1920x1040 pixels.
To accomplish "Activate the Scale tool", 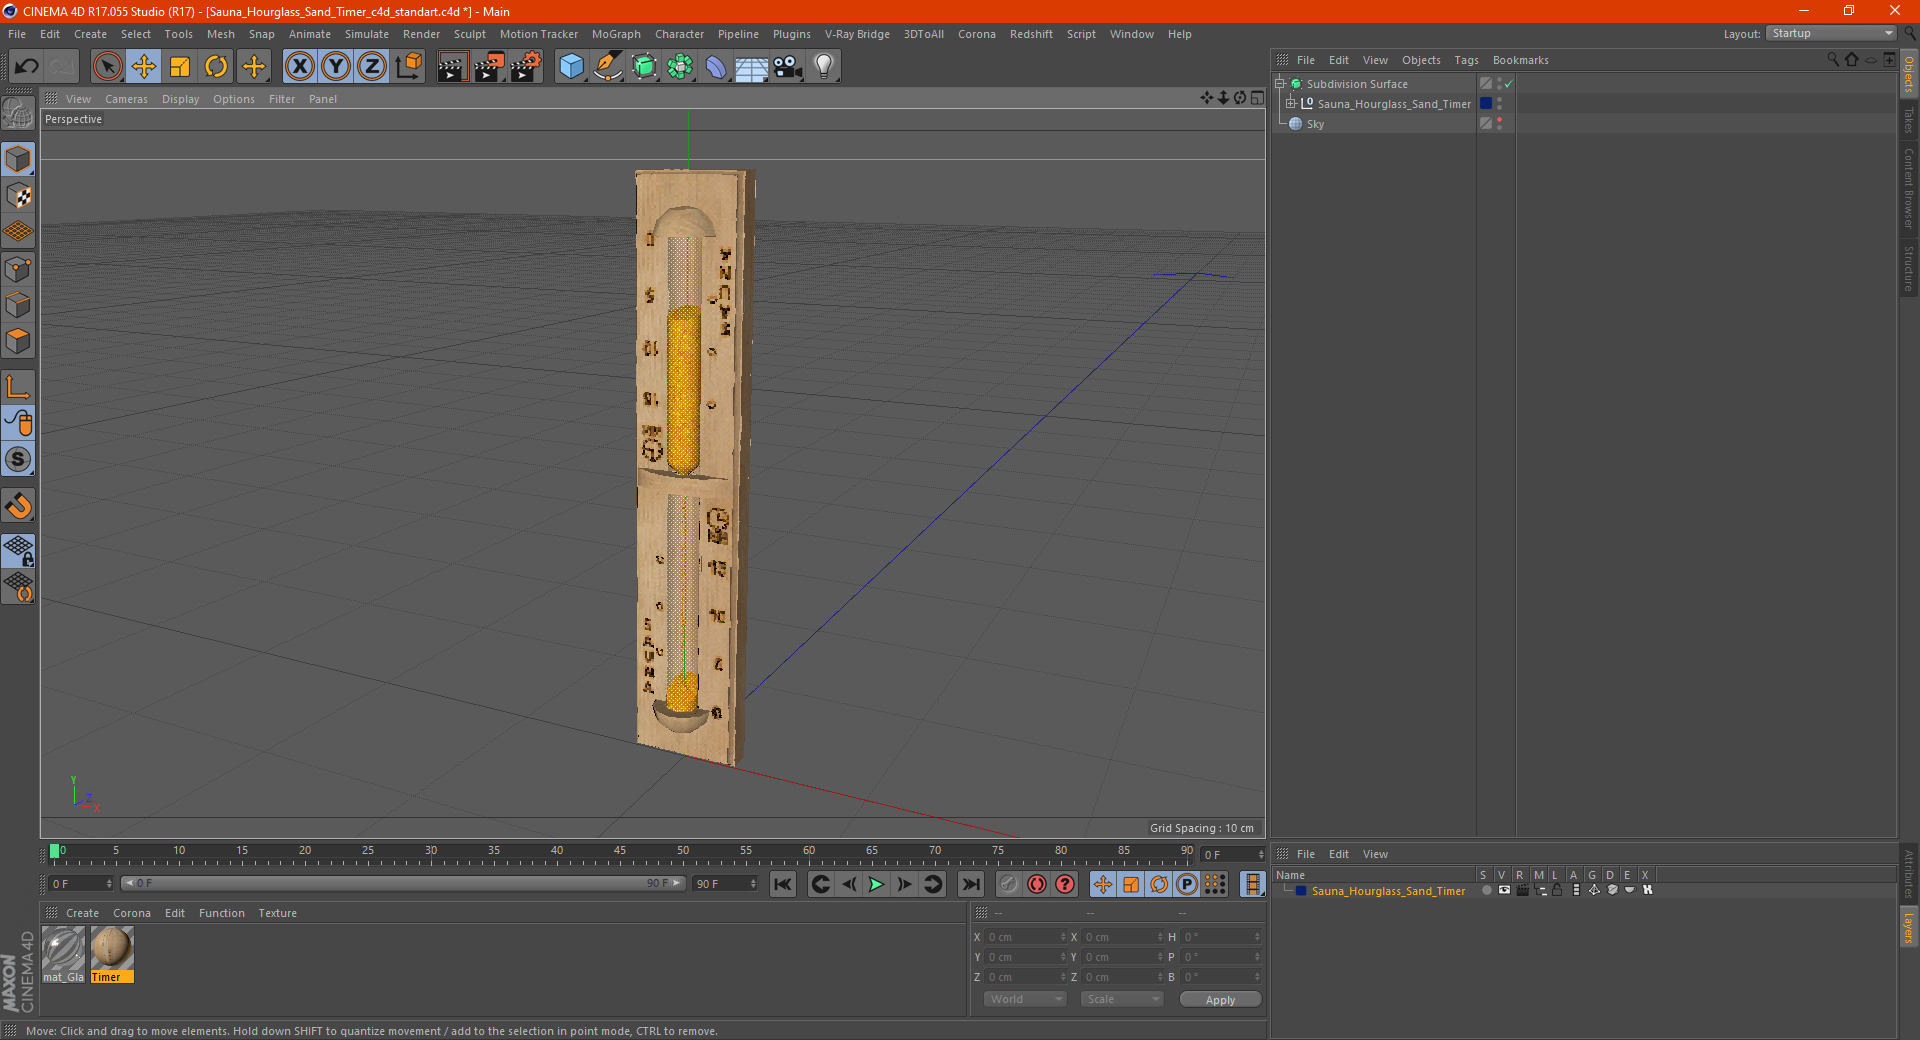I will (180, 67).
